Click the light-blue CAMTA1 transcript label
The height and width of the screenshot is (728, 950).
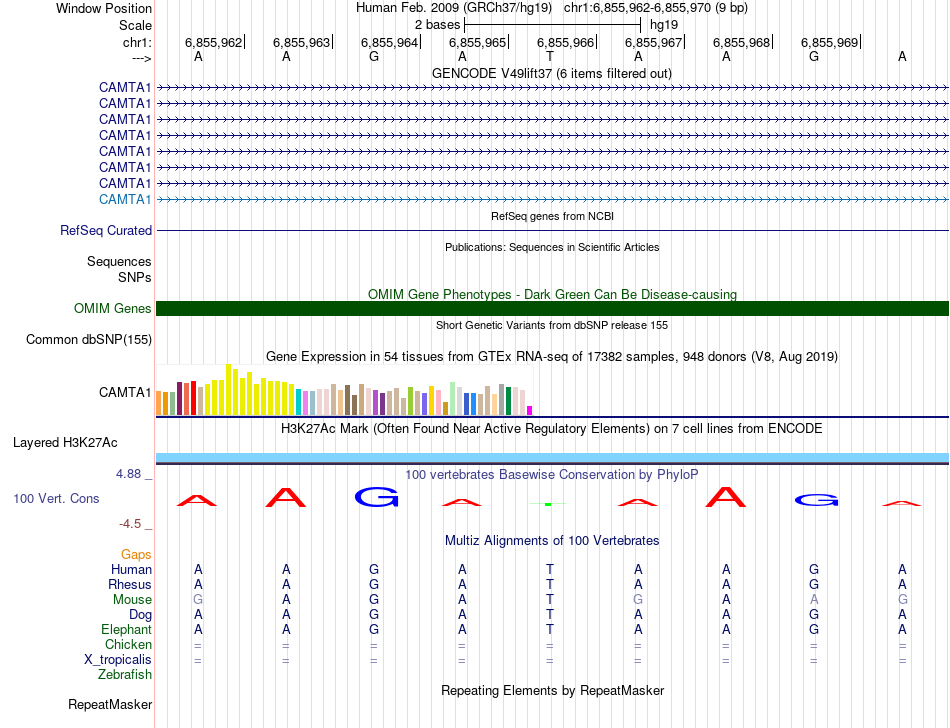click(x=125, y=199)
